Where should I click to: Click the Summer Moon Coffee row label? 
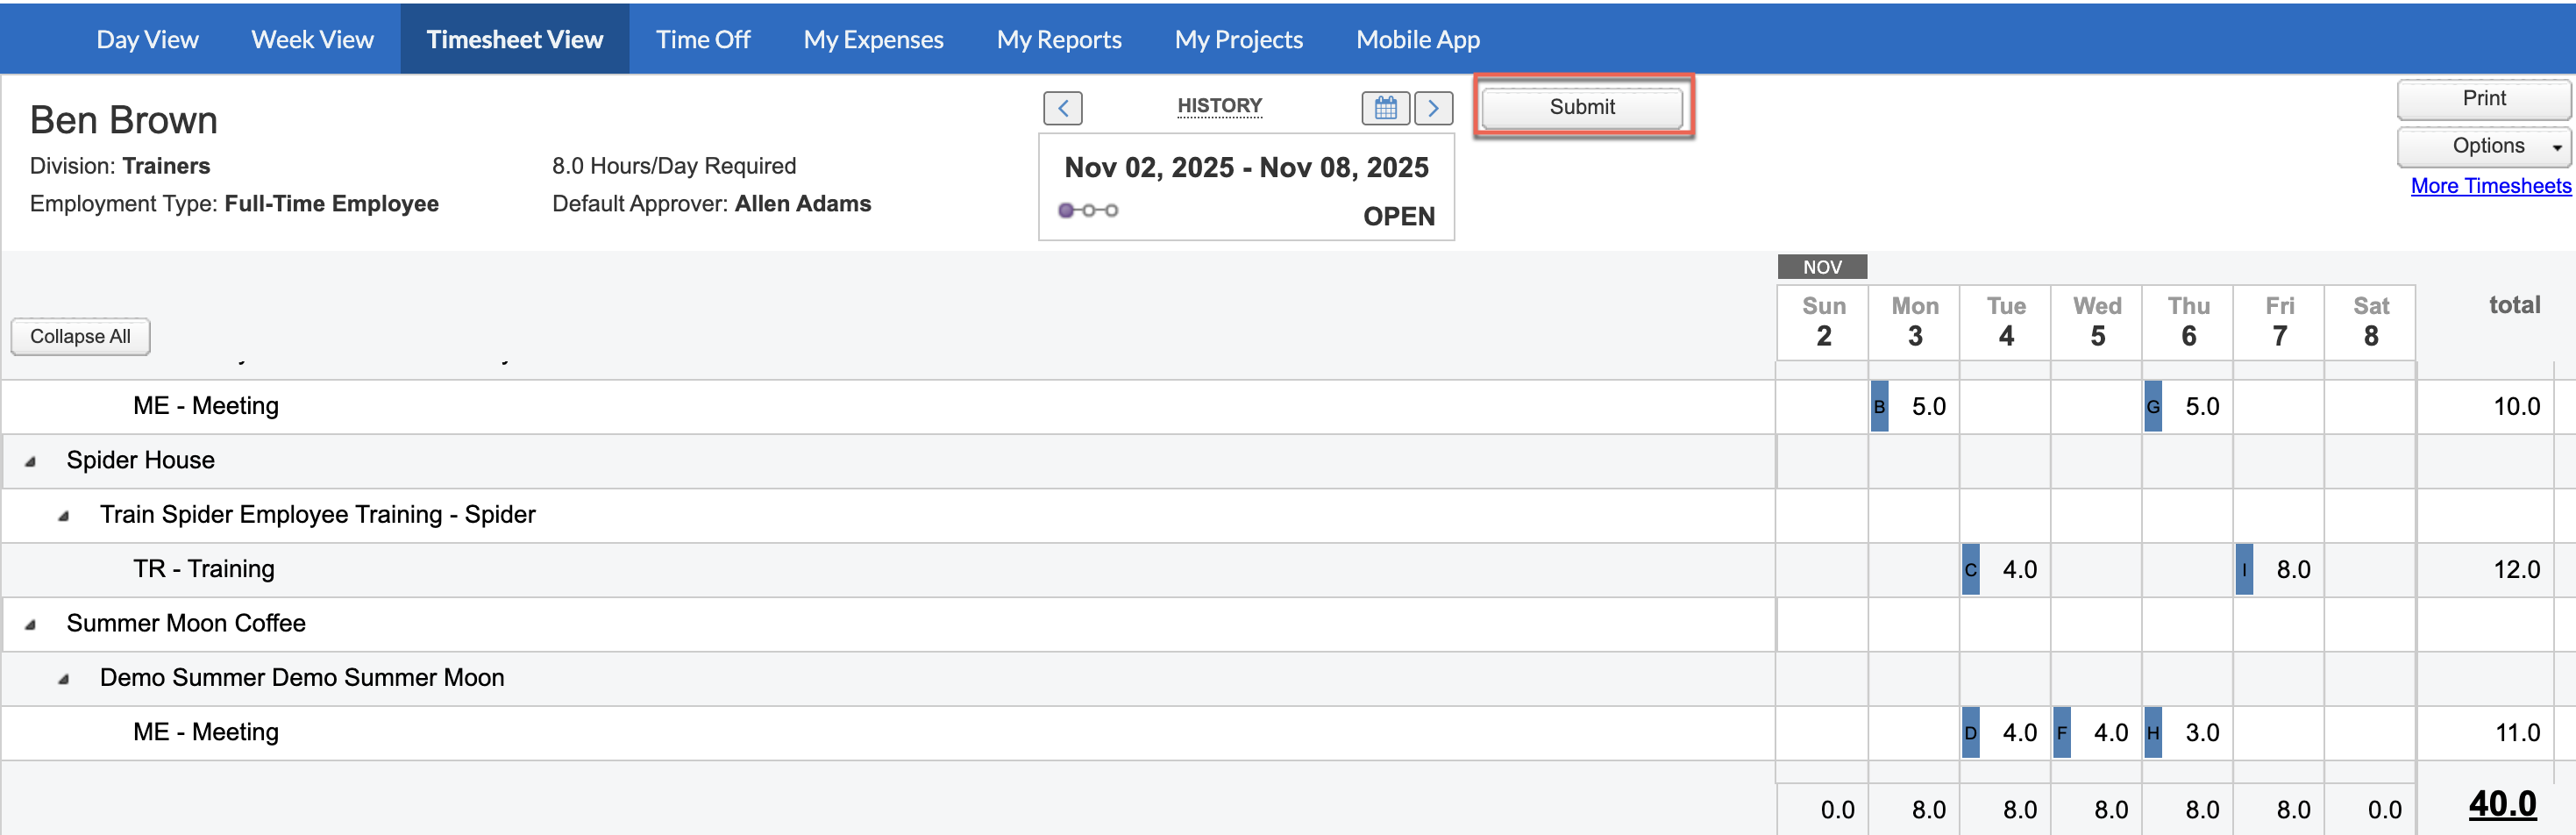(x=185, y=623)
